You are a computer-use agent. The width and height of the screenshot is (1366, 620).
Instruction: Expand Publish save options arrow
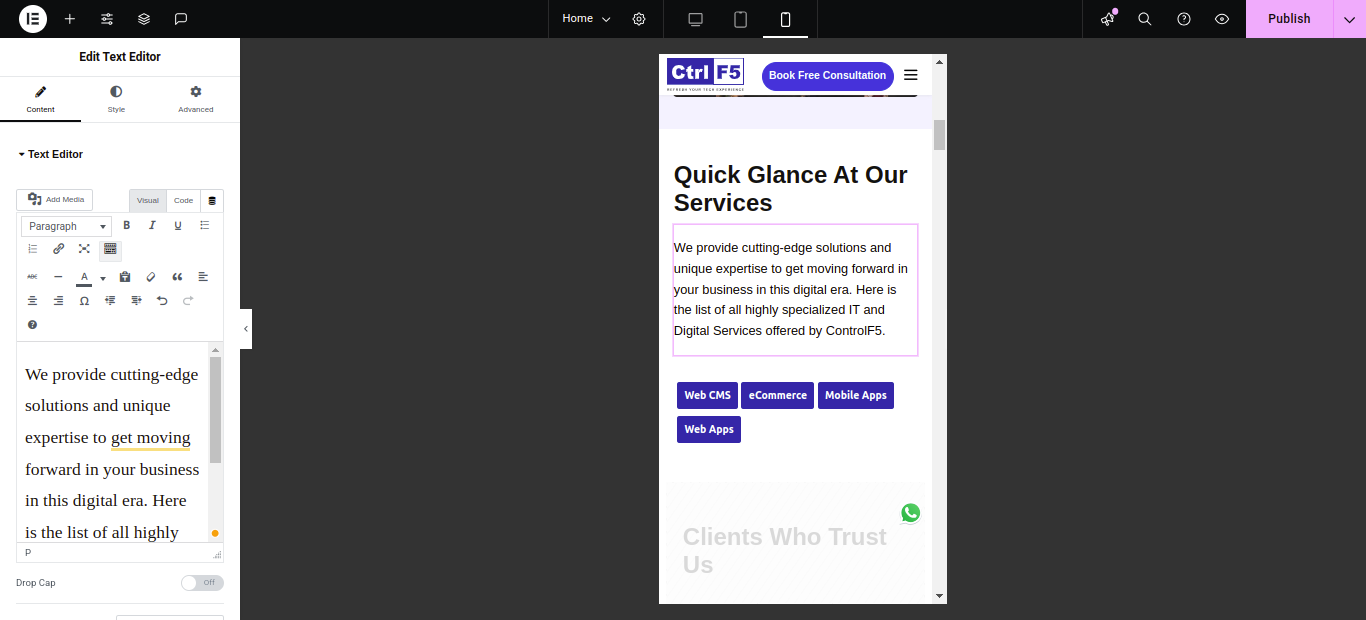tap(1349, 19)
